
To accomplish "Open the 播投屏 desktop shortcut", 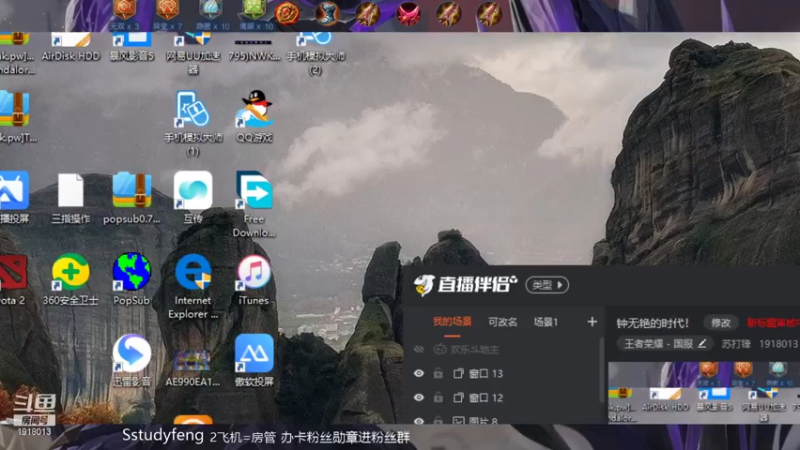I will (x=14, y=198).
